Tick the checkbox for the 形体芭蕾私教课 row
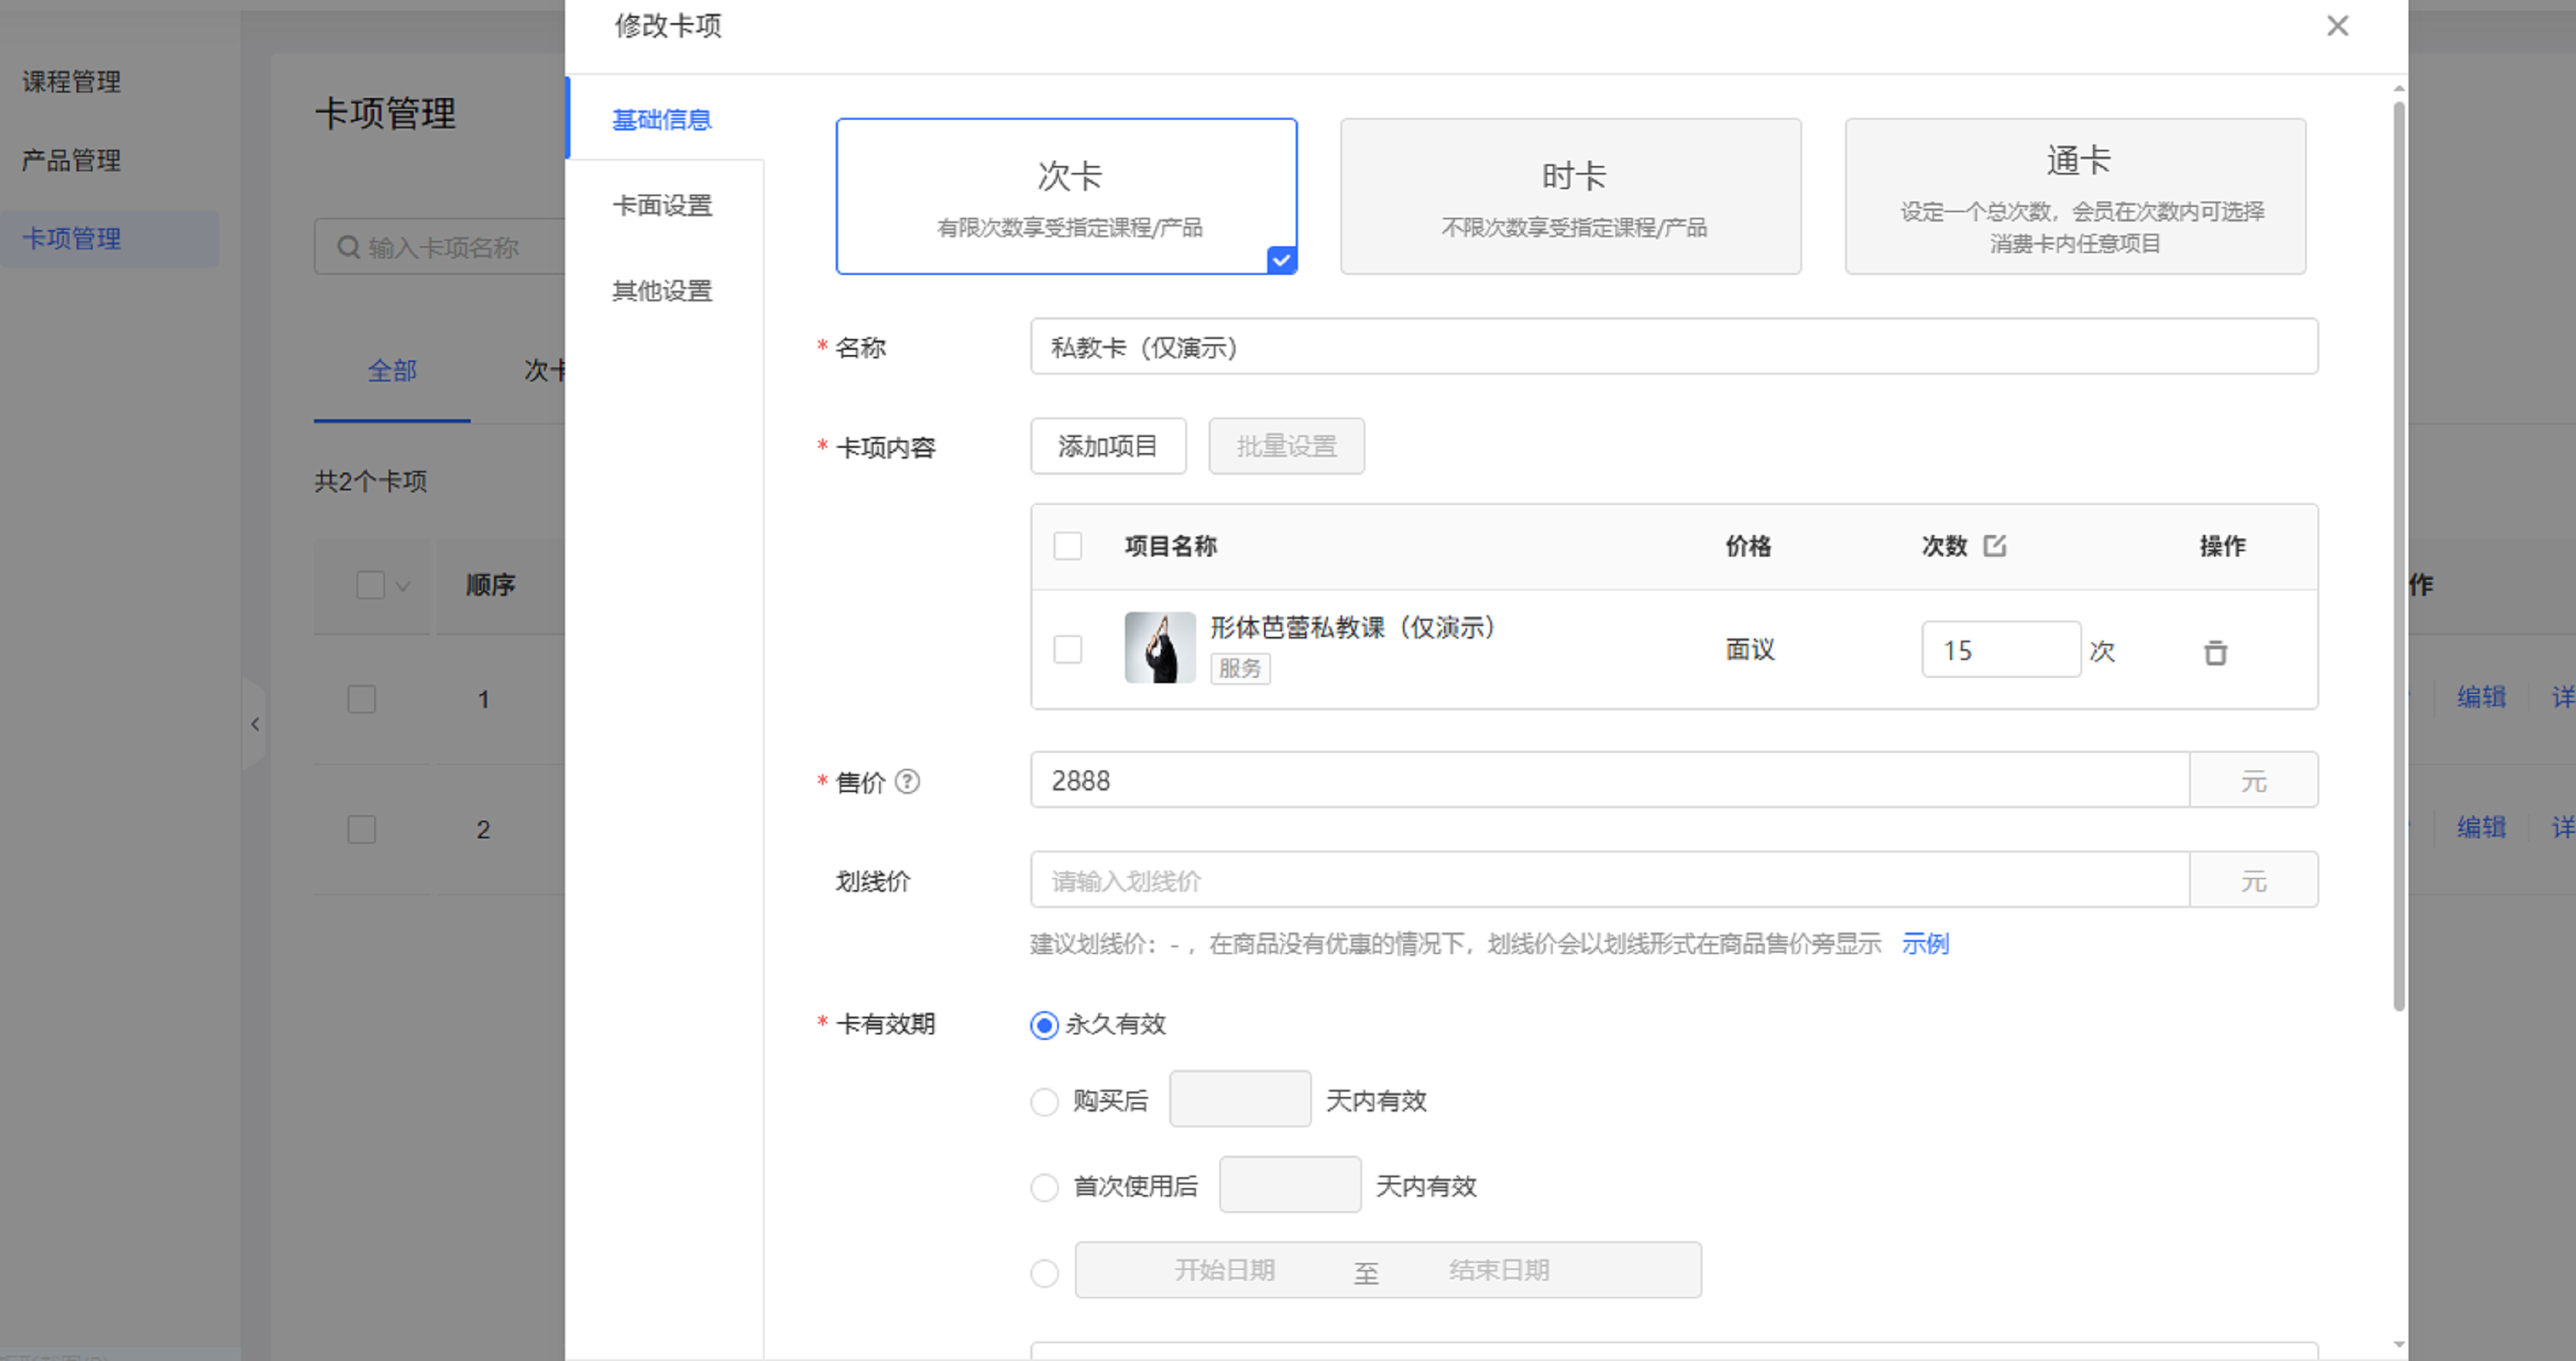Viewport: 2576px width, 1361px height. point(1067,650)
